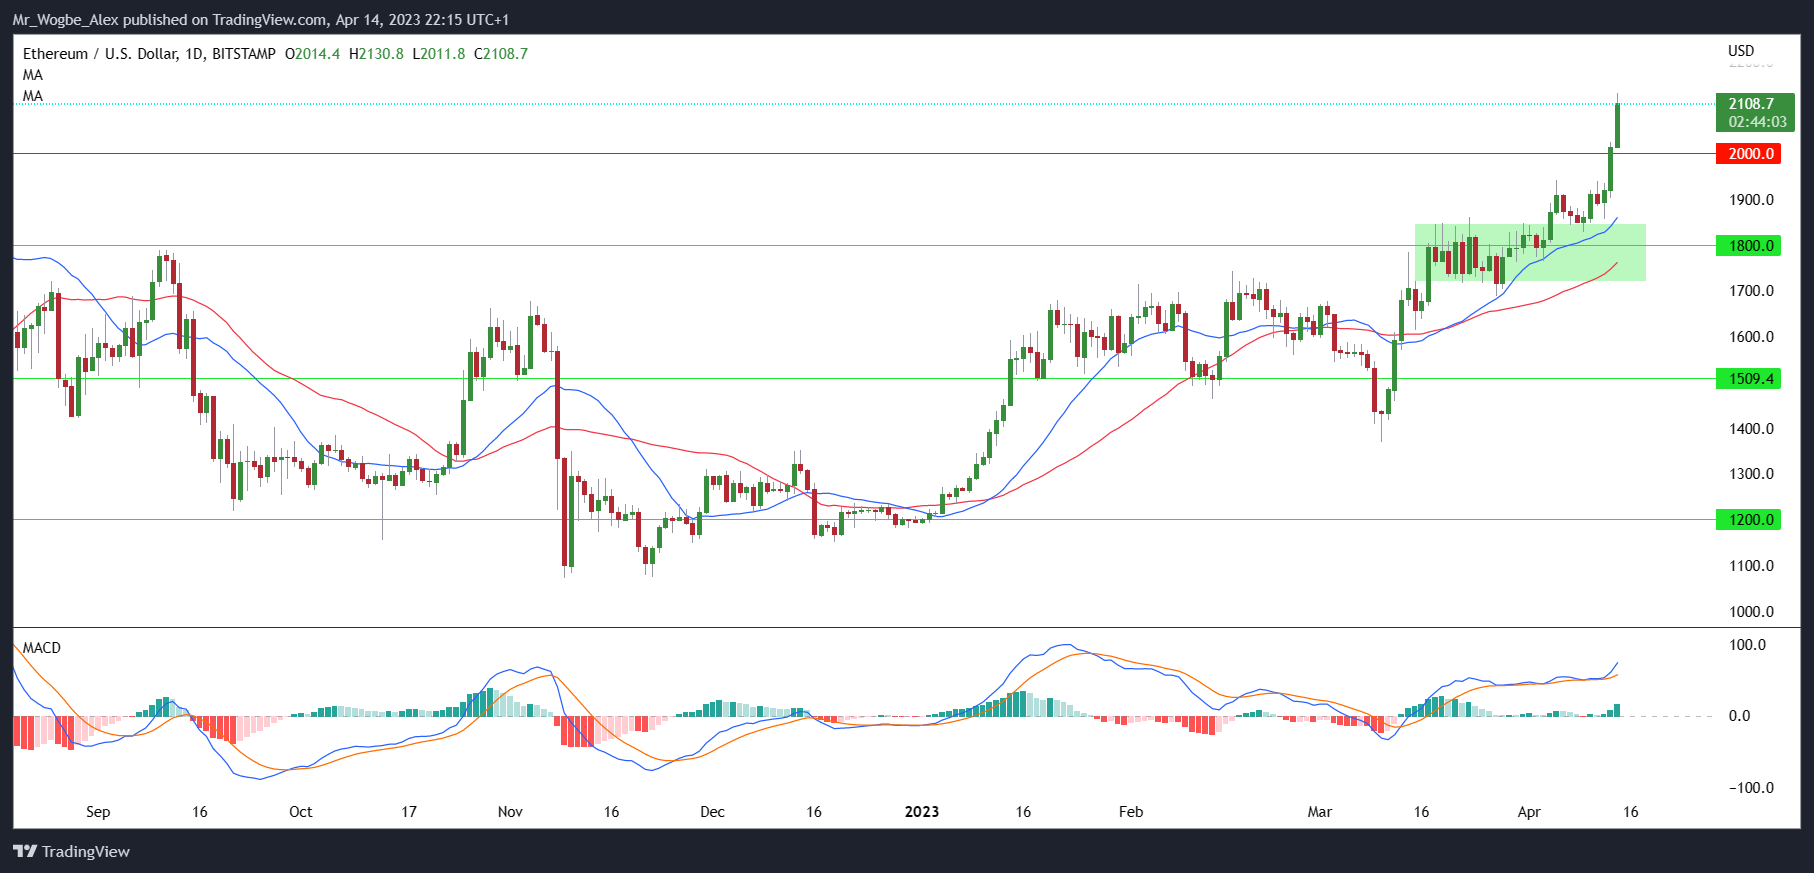Click the 1700.0 price scale value
Image resolution: width=1814 pixels, height=873 pixels.
click(x=1751, y=291)
